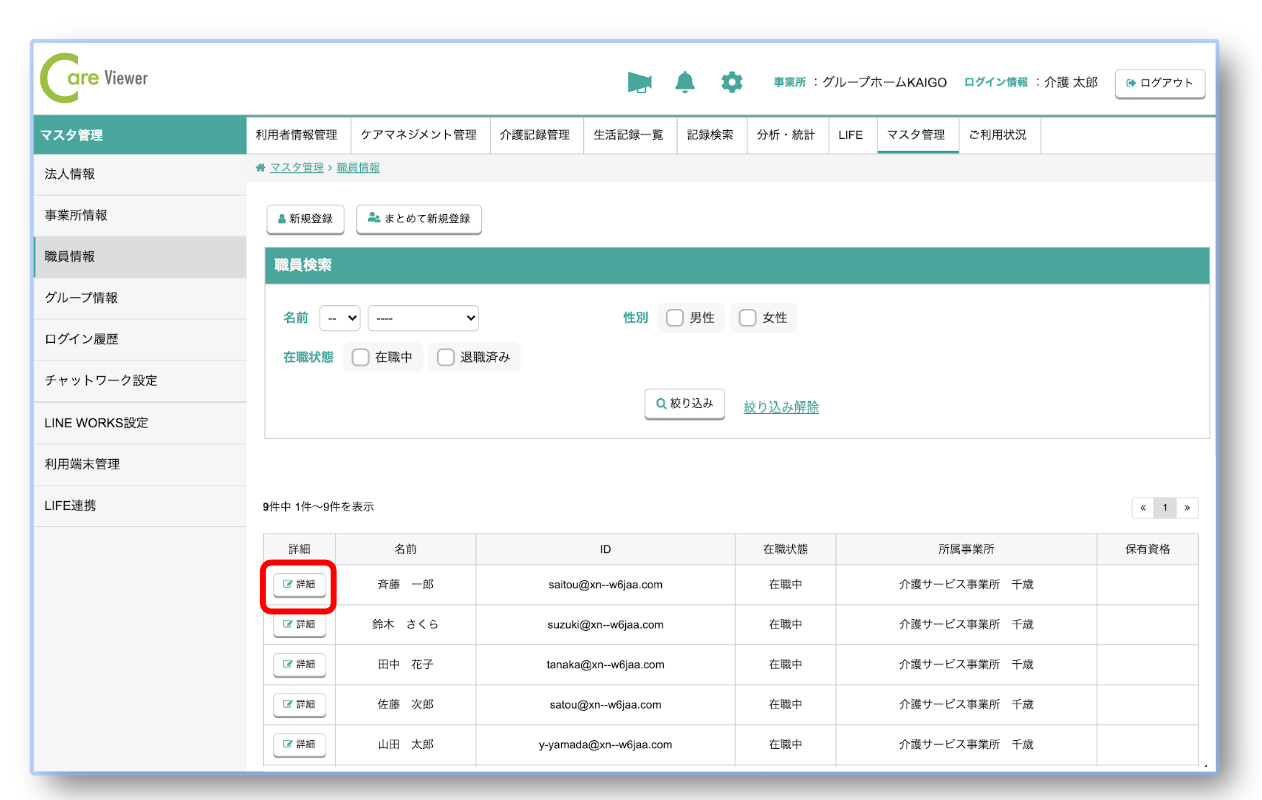
Task: Click 新規登録 to register new staff
Action: coord(305,219)
